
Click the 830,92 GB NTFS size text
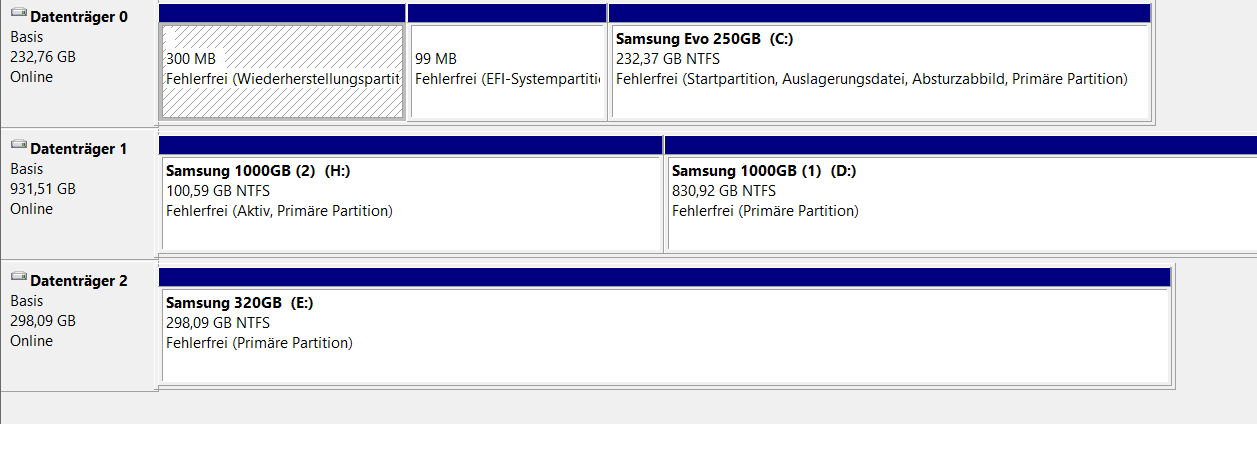pos(724,191)
